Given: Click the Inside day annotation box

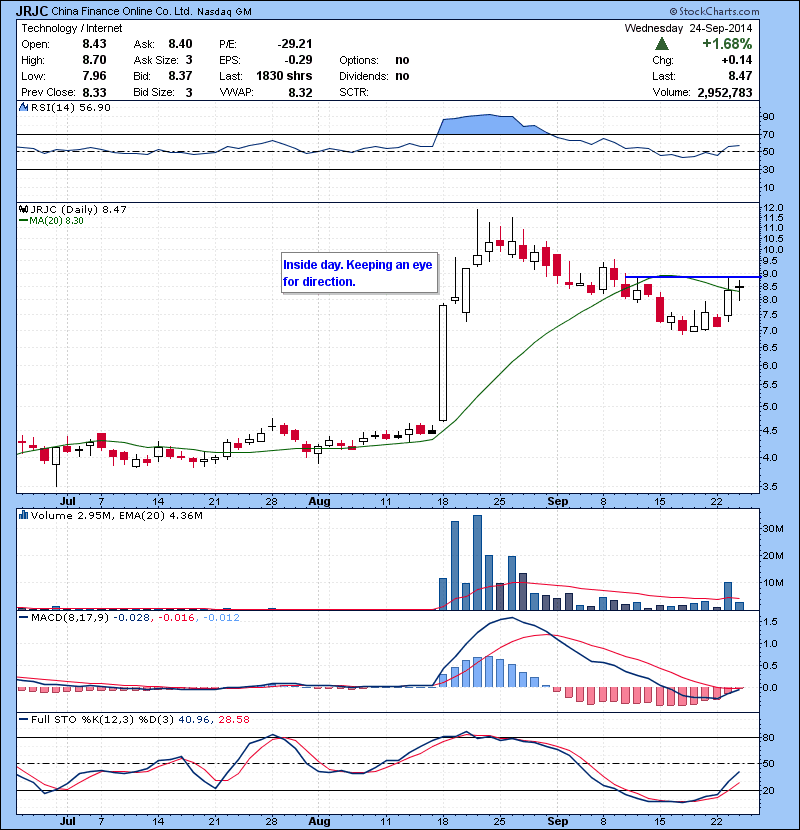Looking at the screenshot, I should click(x=359, y=273).
